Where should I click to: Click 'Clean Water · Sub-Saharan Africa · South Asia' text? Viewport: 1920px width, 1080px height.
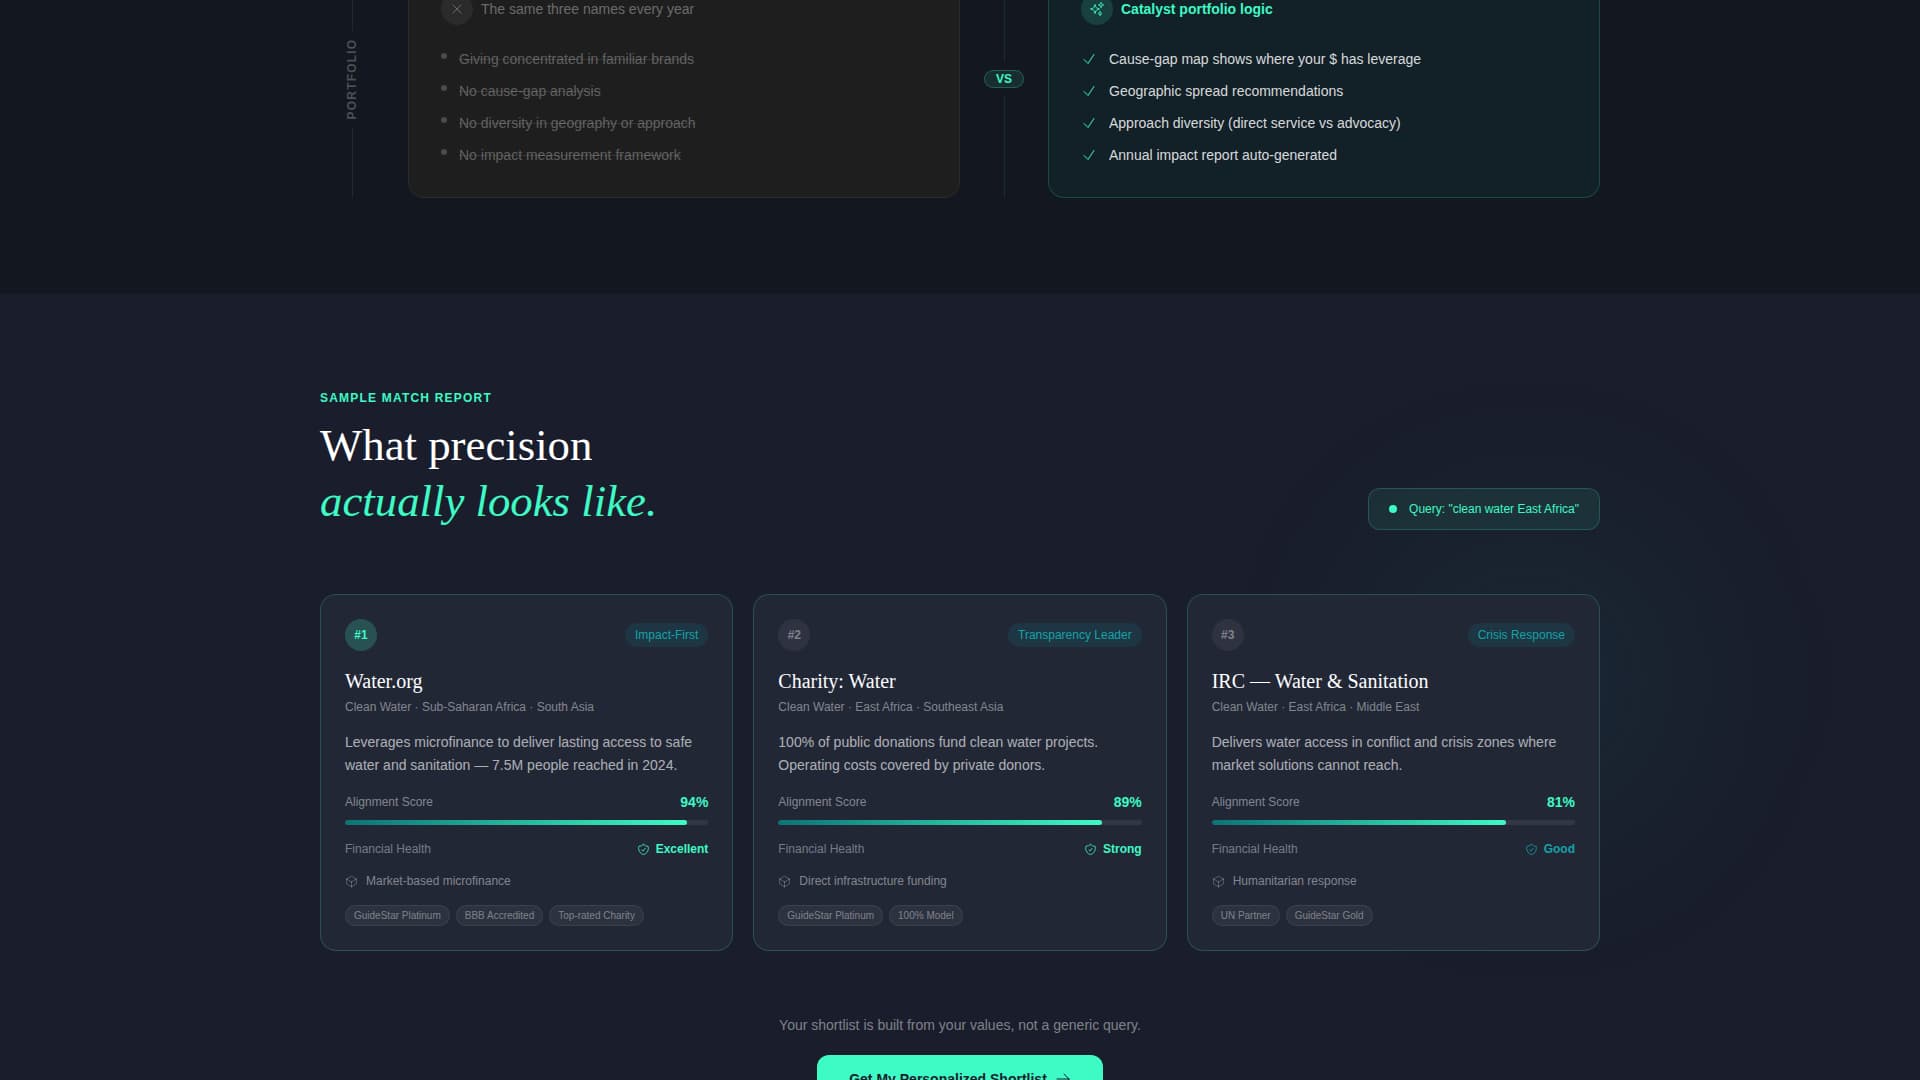click(470, 707)
